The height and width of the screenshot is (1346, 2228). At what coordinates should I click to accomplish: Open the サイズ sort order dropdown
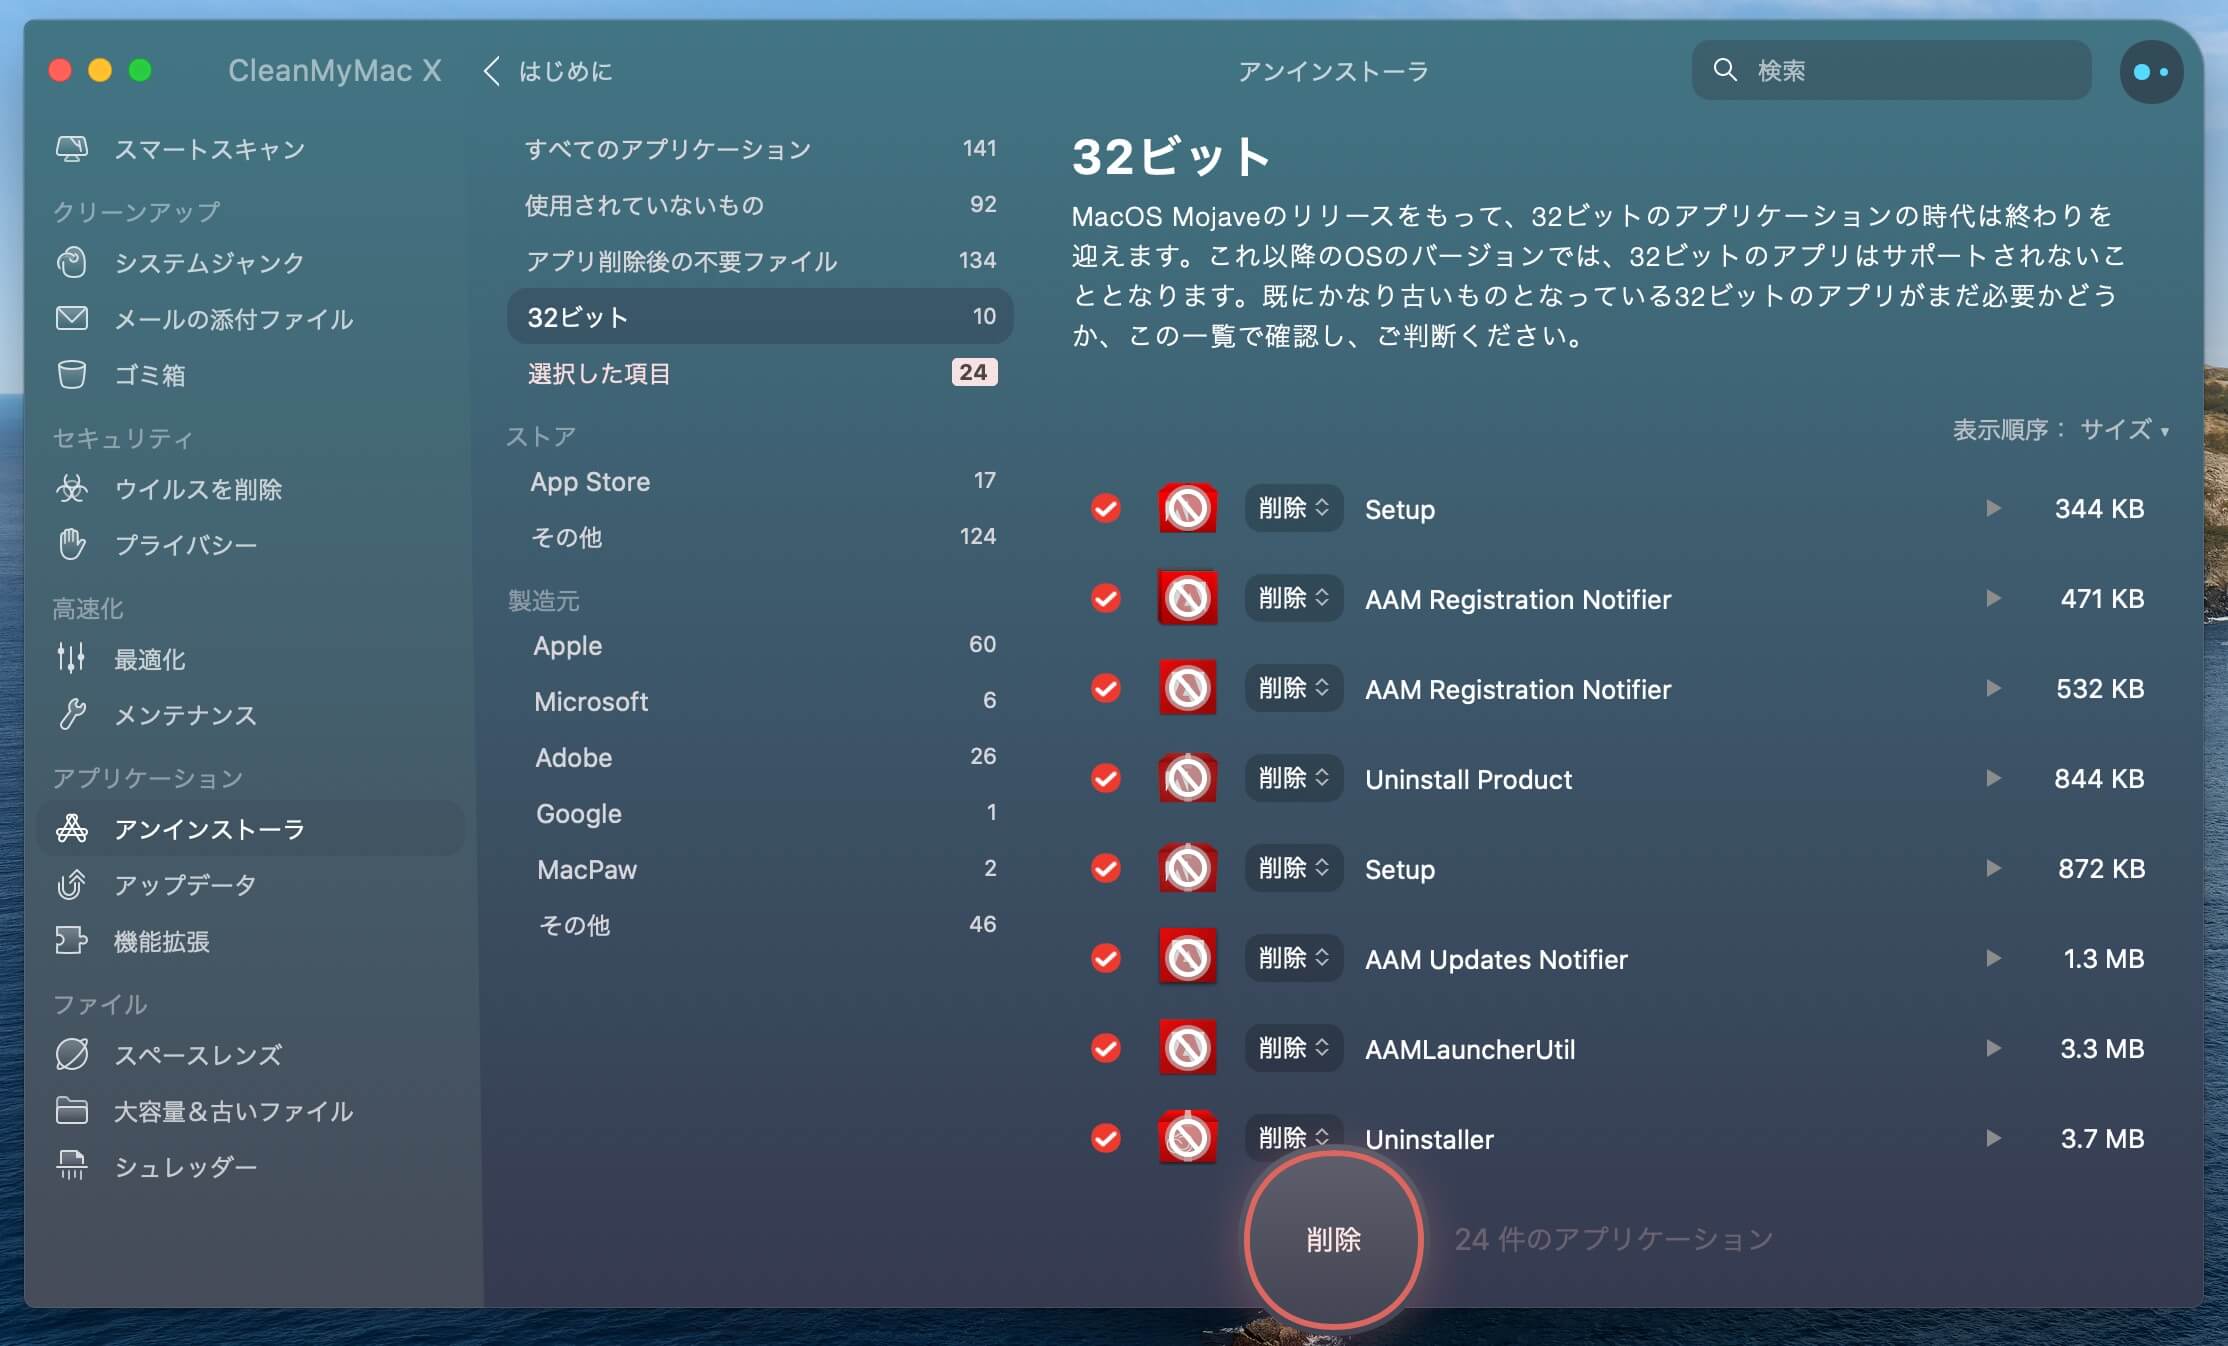point(2112,430)
